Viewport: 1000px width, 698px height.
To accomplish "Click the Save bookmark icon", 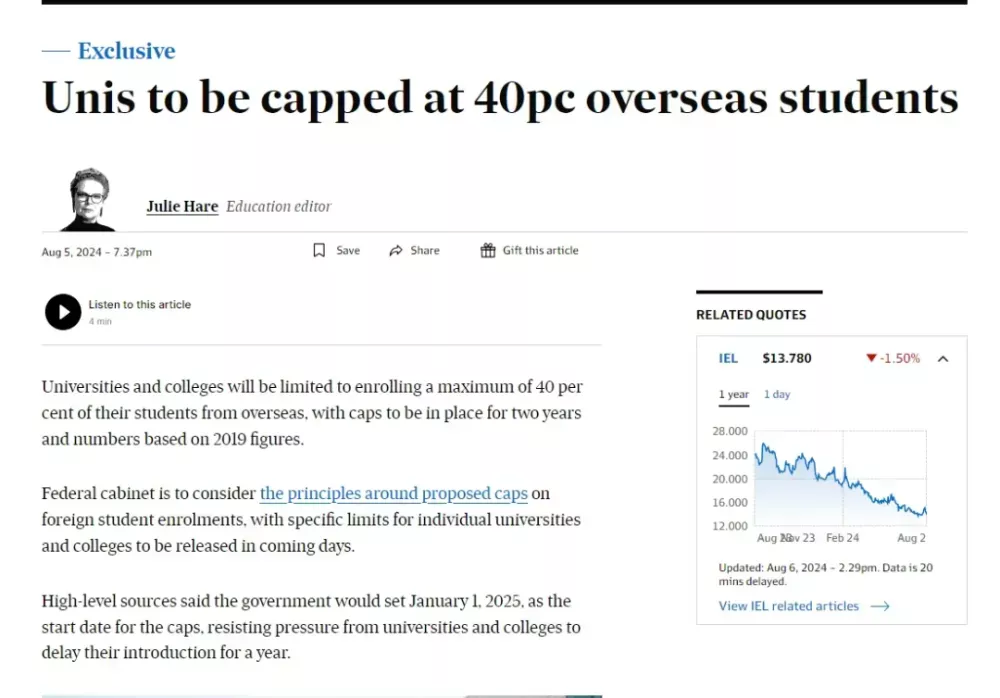I will click(x=319, y=251).
